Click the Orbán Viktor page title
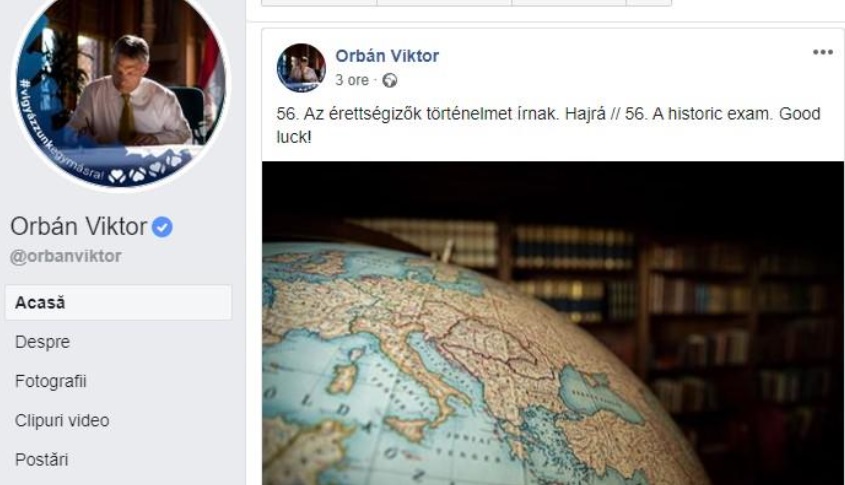 point(79,226)
